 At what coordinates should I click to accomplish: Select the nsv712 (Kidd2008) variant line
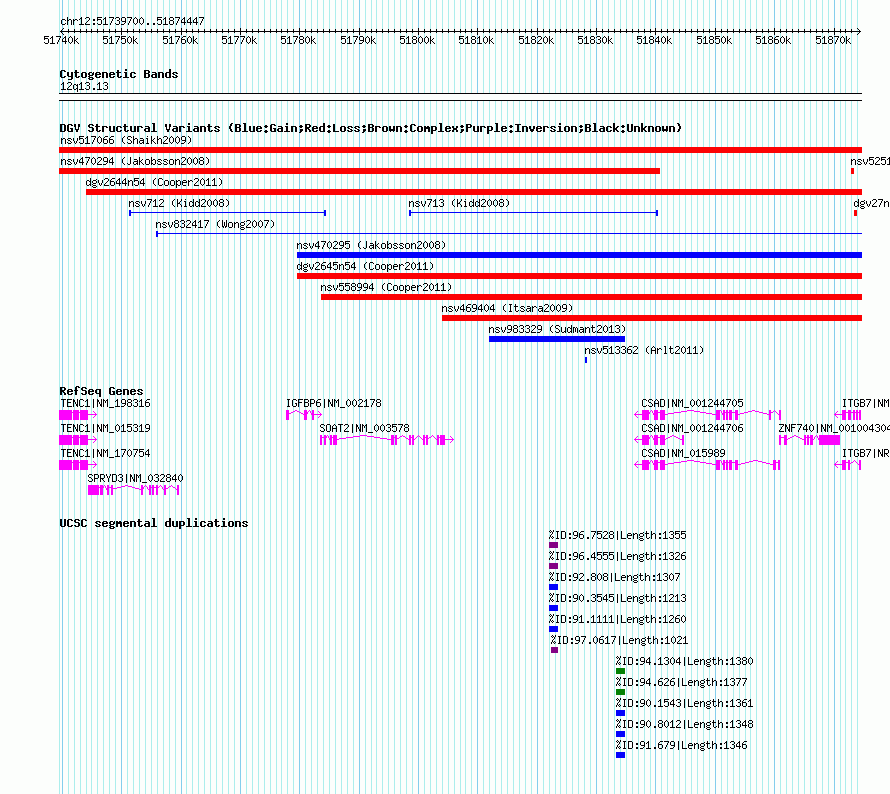[x=228, y=213]
